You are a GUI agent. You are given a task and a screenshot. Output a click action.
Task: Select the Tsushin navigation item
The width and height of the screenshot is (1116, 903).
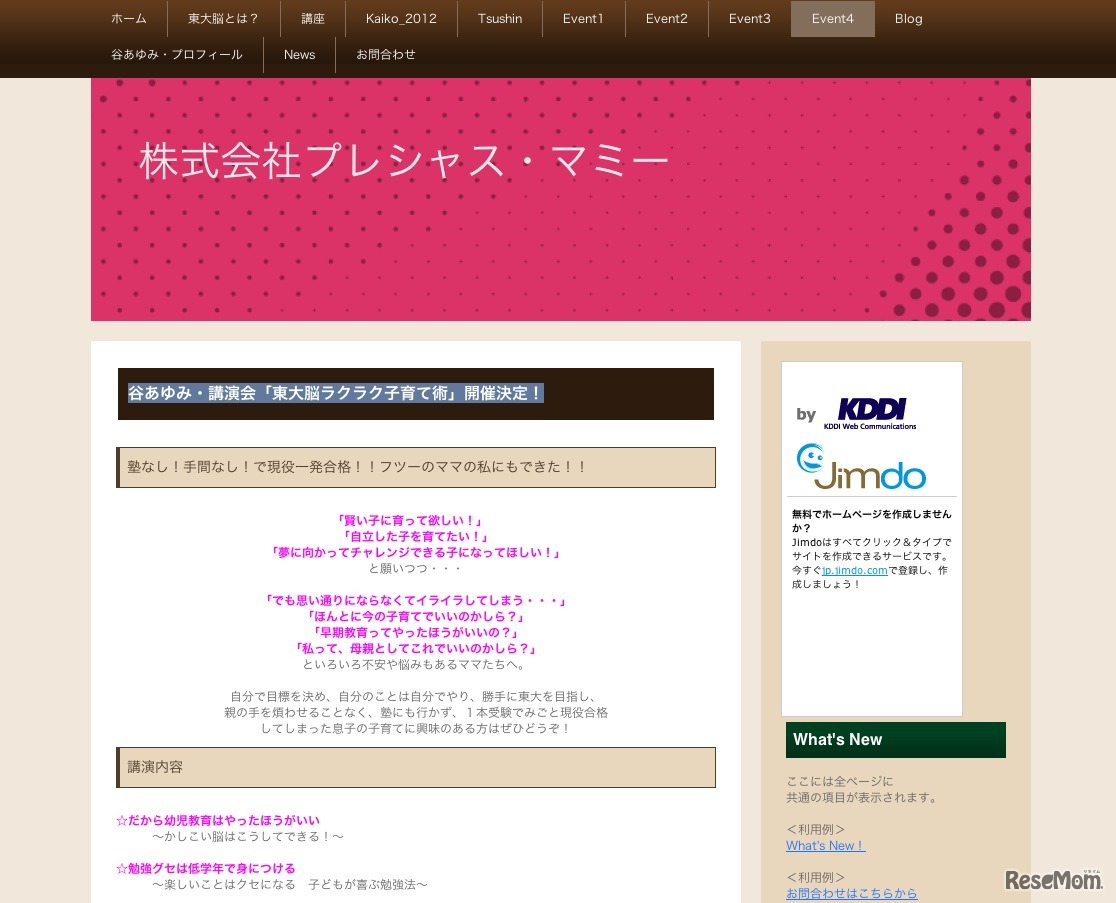pos(499,18)
